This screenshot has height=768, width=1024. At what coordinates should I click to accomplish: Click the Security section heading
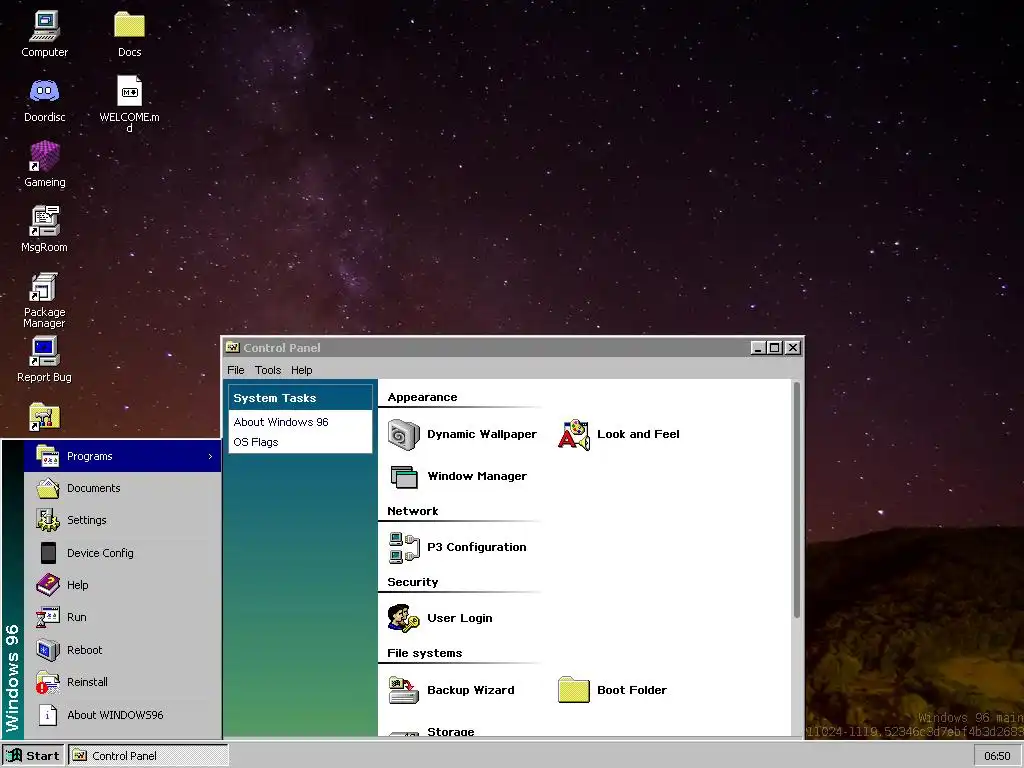[x=413, y=582]
